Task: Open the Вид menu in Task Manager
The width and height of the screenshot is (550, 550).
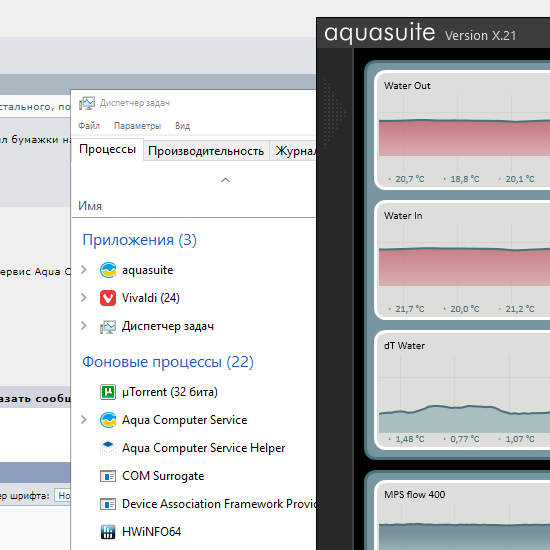Action: pyautogui.click(x=182, y=126)
